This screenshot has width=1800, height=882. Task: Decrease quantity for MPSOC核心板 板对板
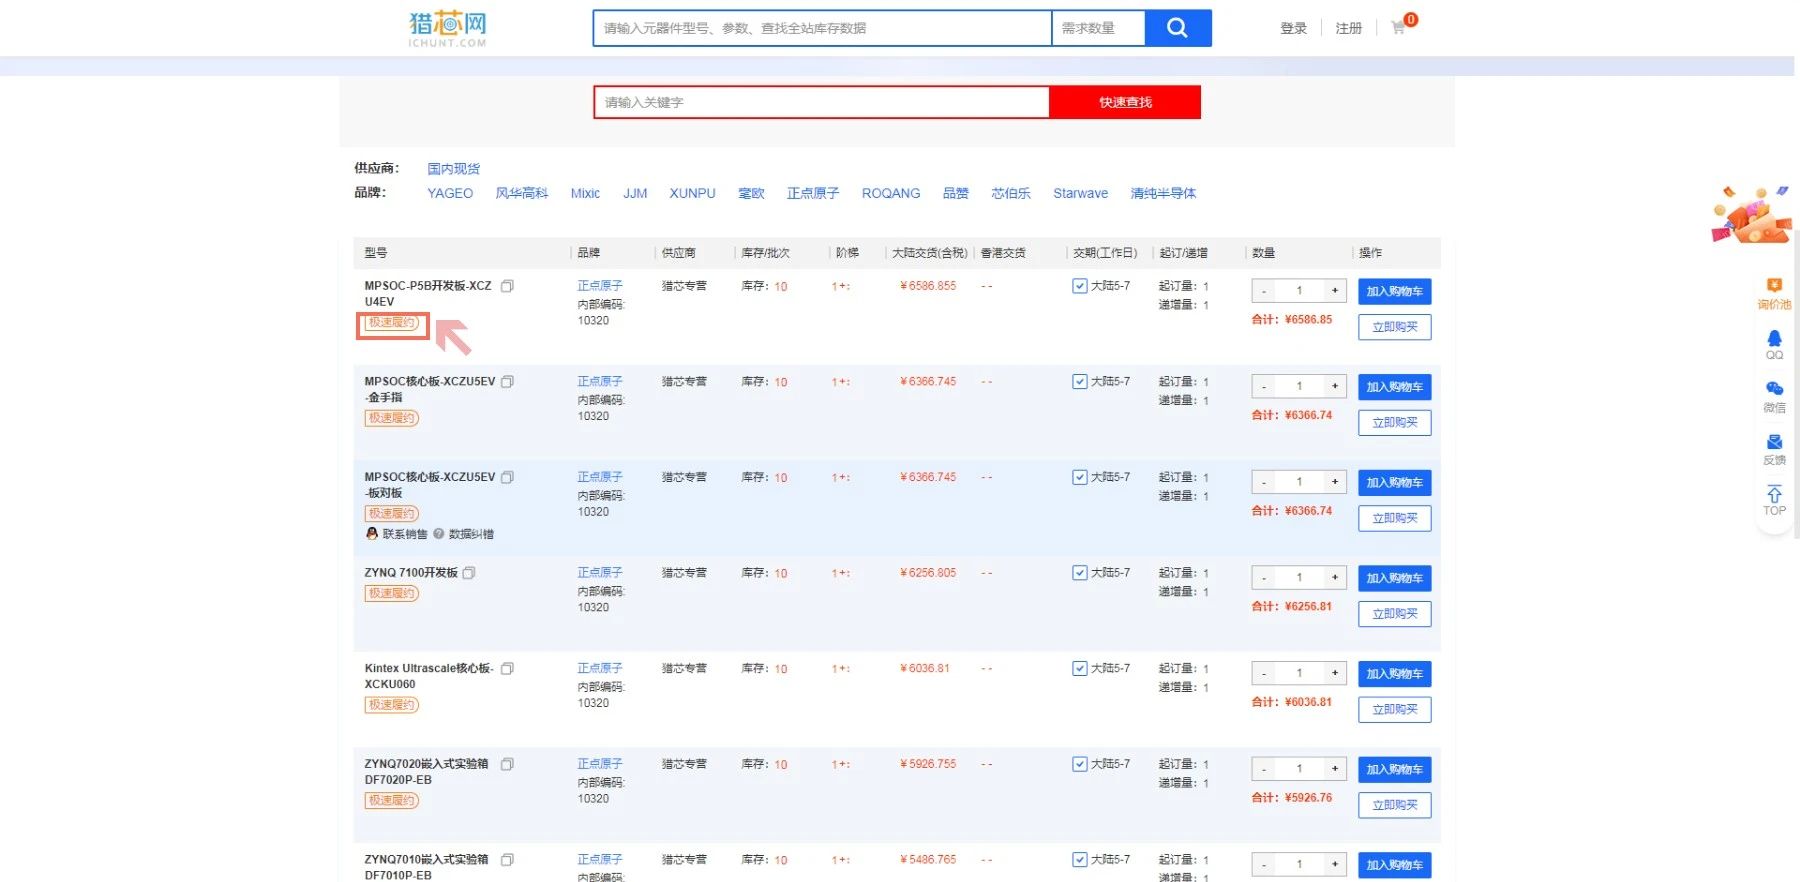[x=1264, y=482]
